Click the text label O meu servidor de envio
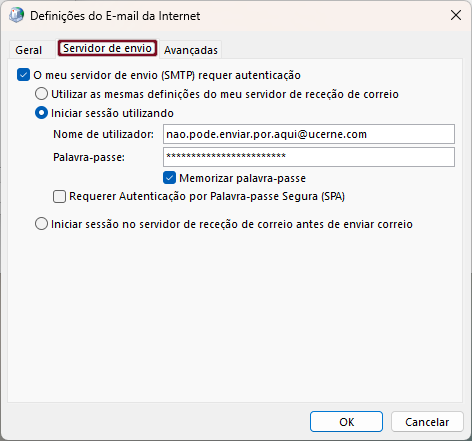Image resolution: width=472 pixels, height=441 pixels. [x=167, y=75]
